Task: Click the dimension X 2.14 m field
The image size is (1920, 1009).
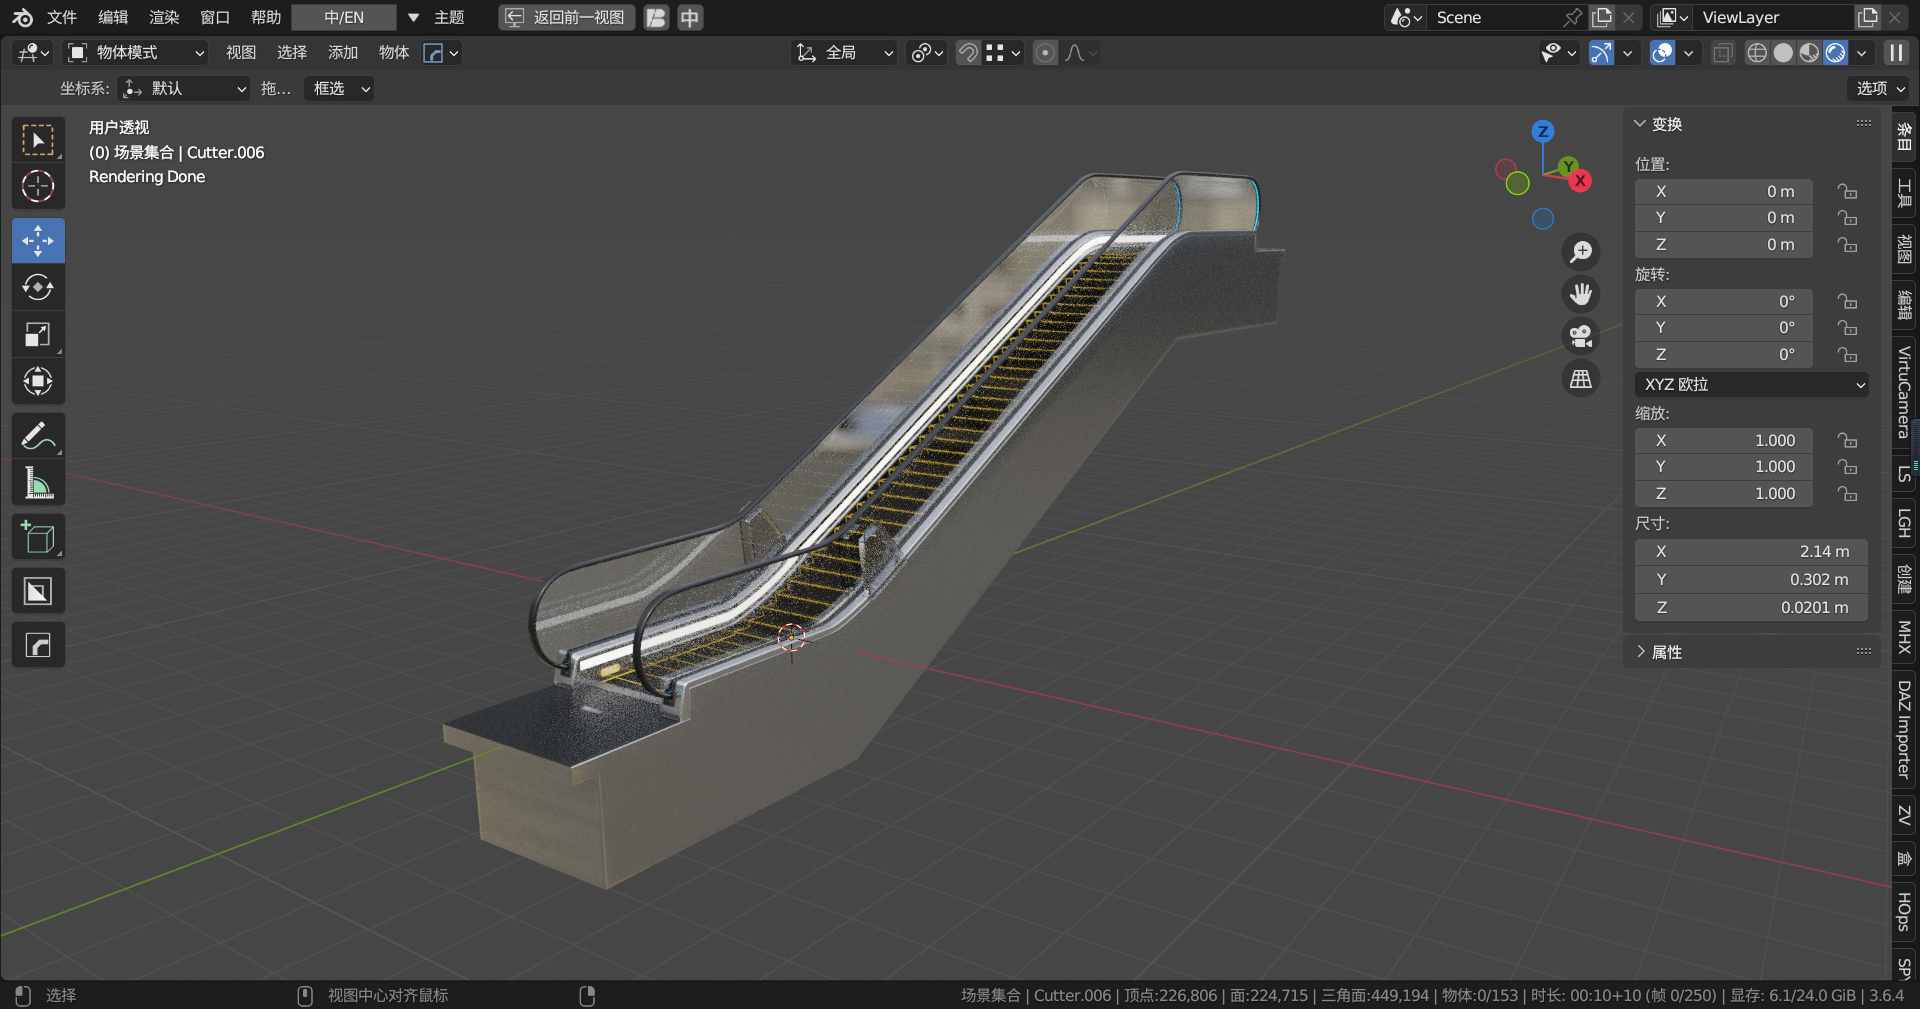Action: [x=1752, y=551]
